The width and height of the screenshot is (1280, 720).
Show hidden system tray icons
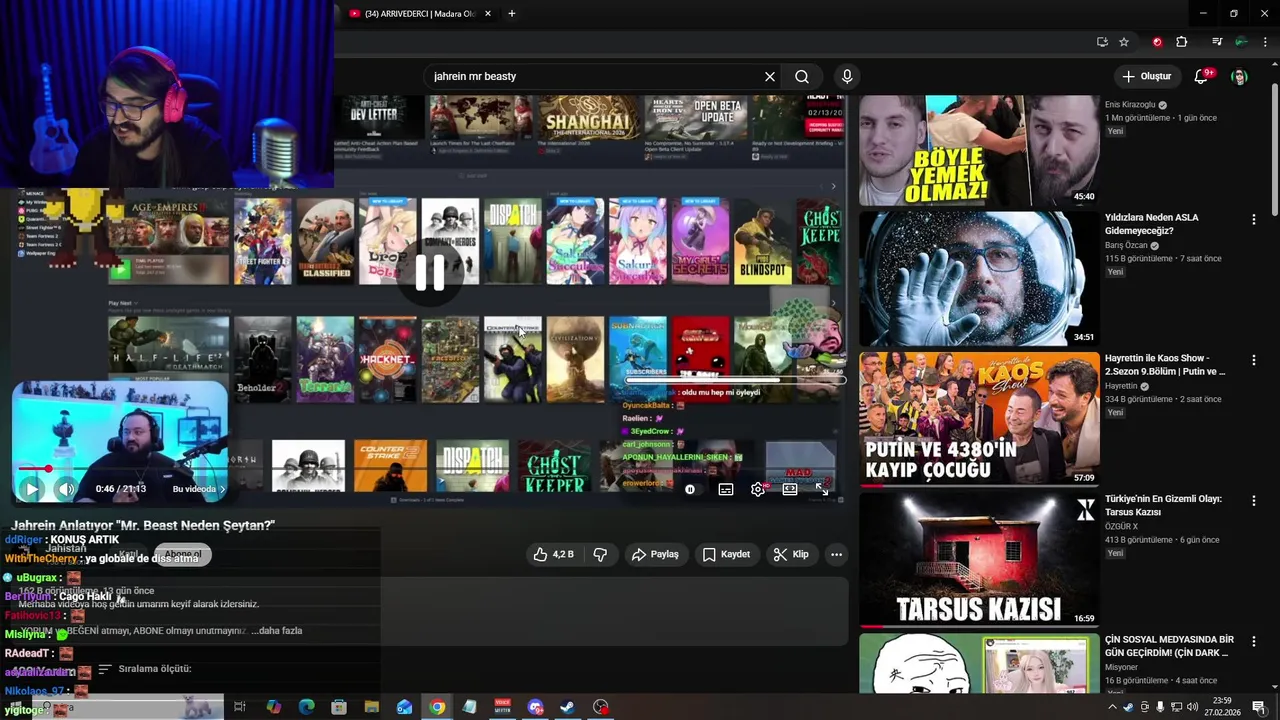click(x=1112, y=707)
